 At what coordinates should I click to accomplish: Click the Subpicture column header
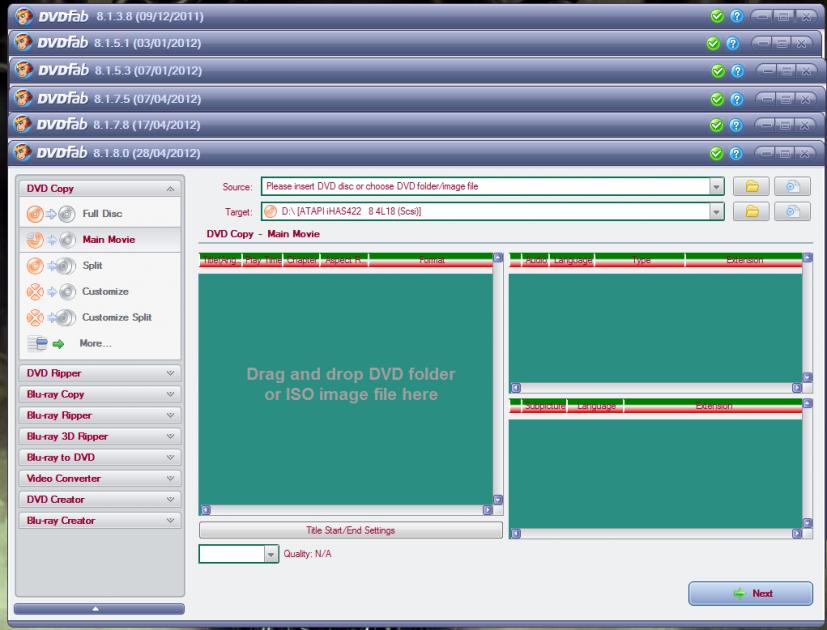coord(544,406)
